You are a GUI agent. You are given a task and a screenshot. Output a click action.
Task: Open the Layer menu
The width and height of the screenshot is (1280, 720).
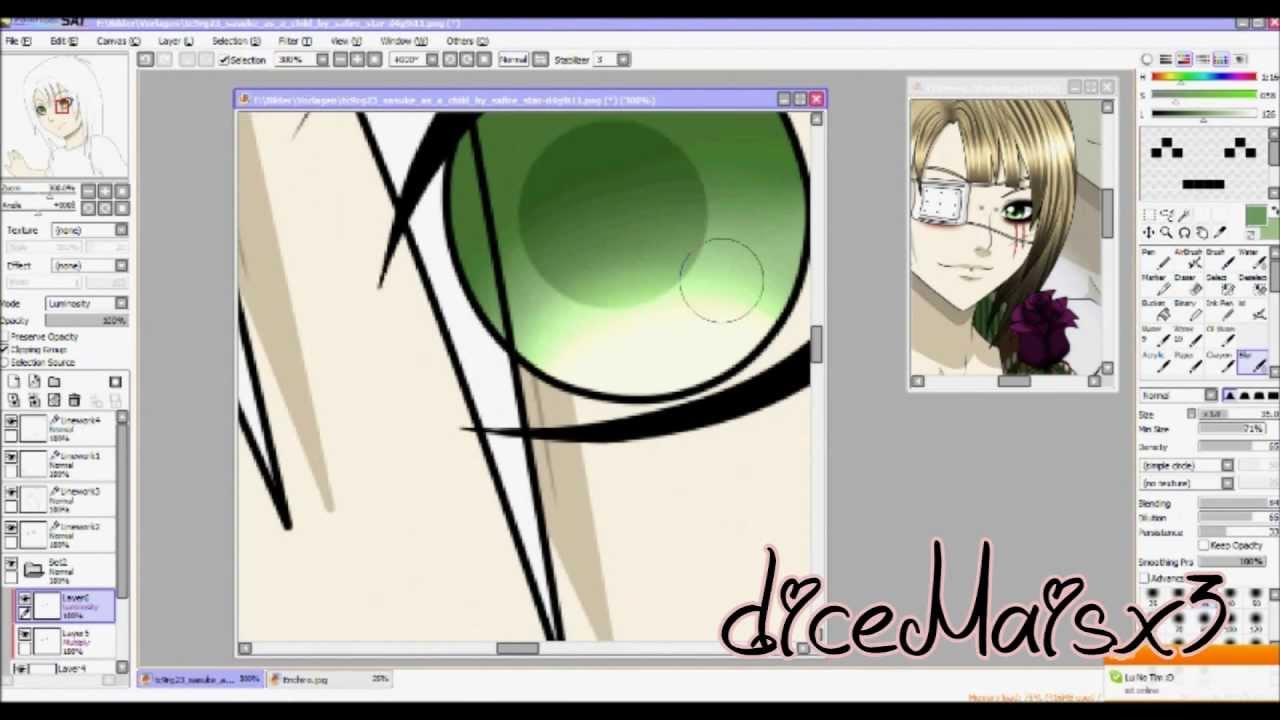pos(175,41)
